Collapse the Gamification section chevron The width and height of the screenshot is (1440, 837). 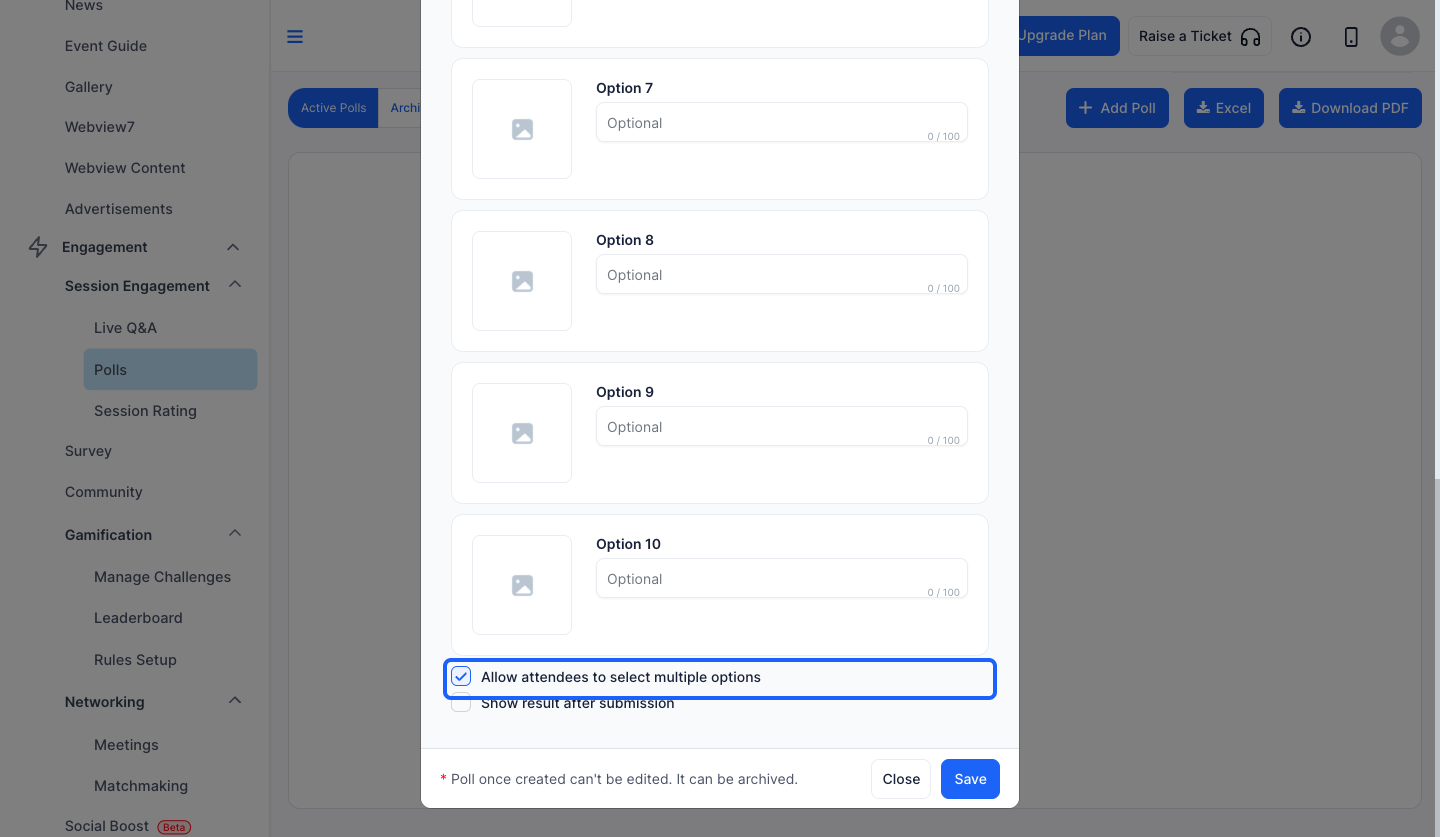click(x=235, y=534)
